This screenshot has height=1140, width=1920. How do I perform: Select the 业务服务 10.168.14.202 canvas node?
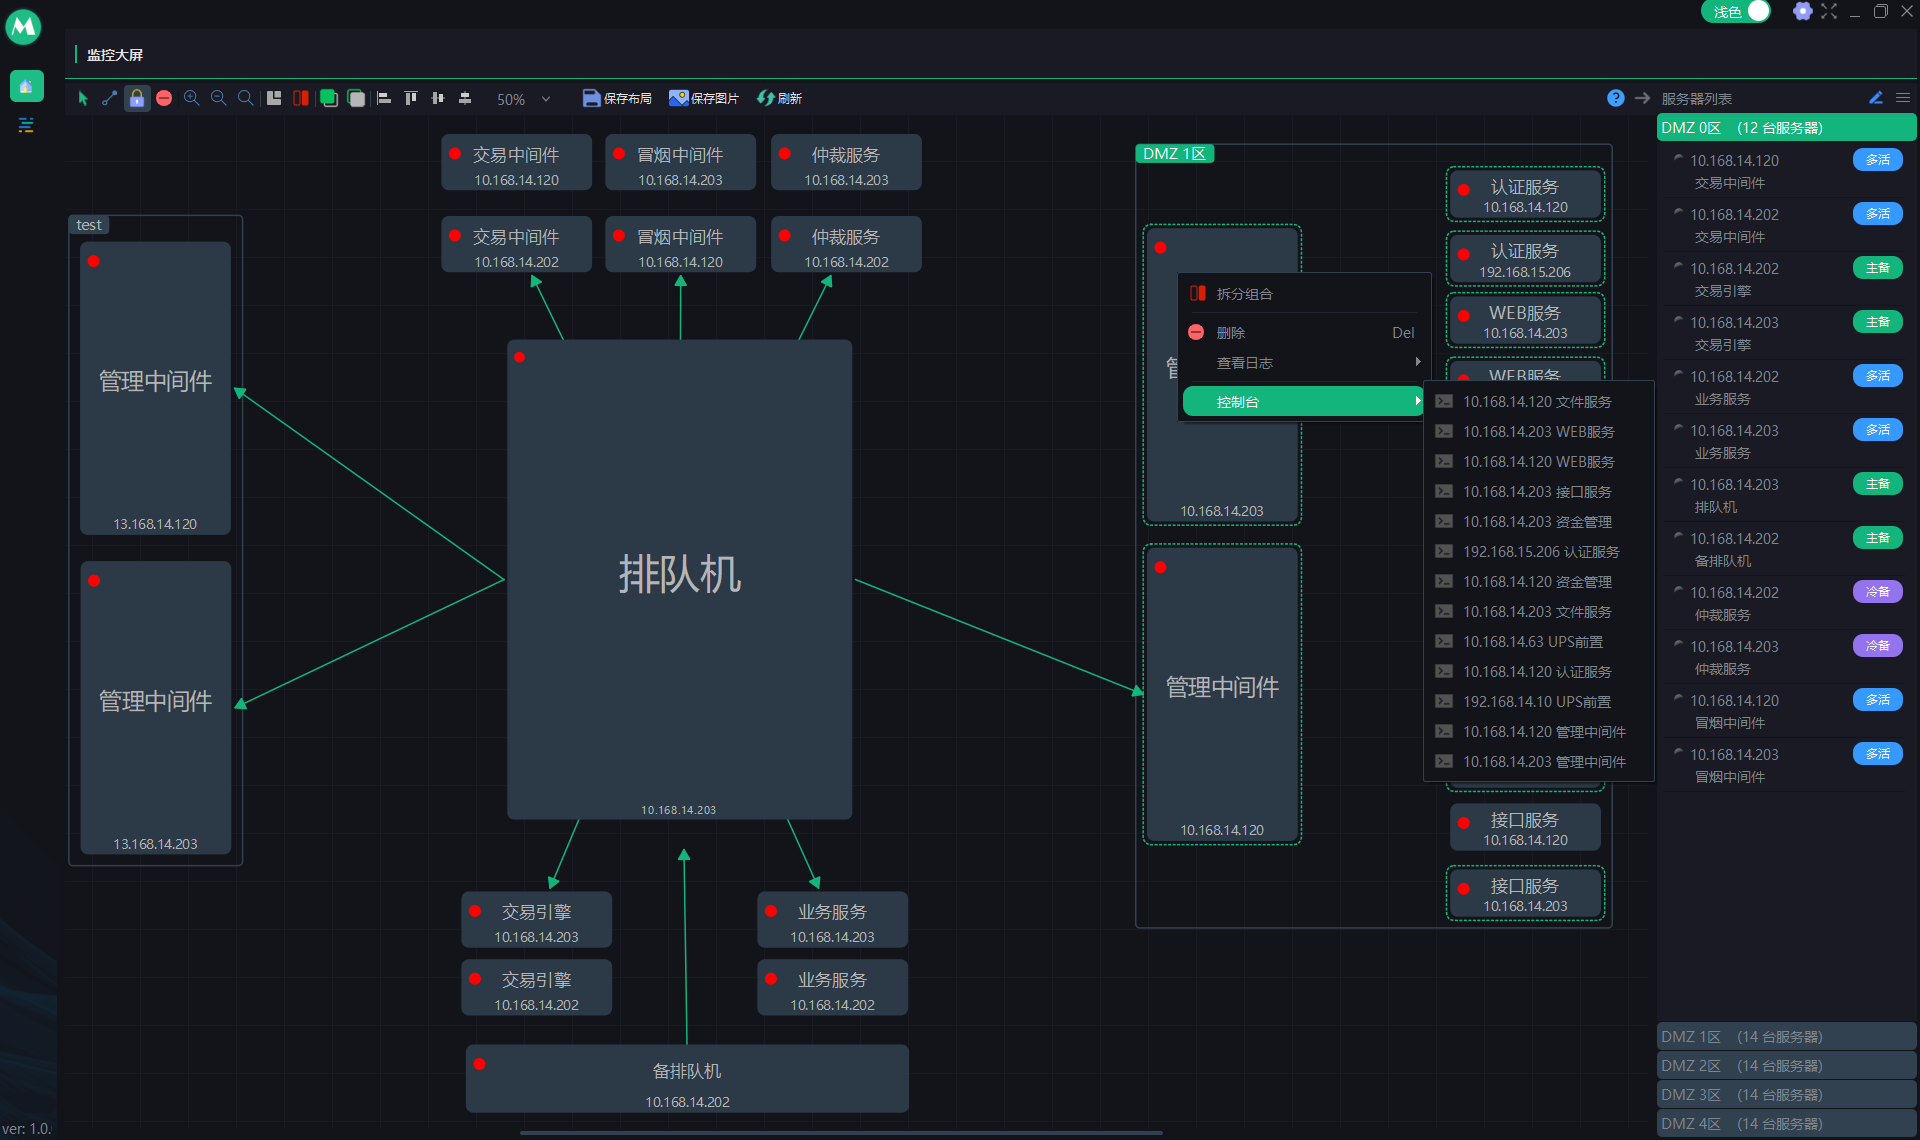(832, 988)
